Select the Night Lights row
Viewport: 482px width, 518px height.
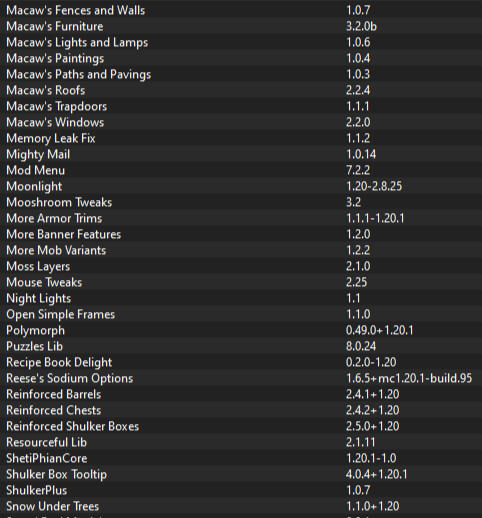(241, 298)
